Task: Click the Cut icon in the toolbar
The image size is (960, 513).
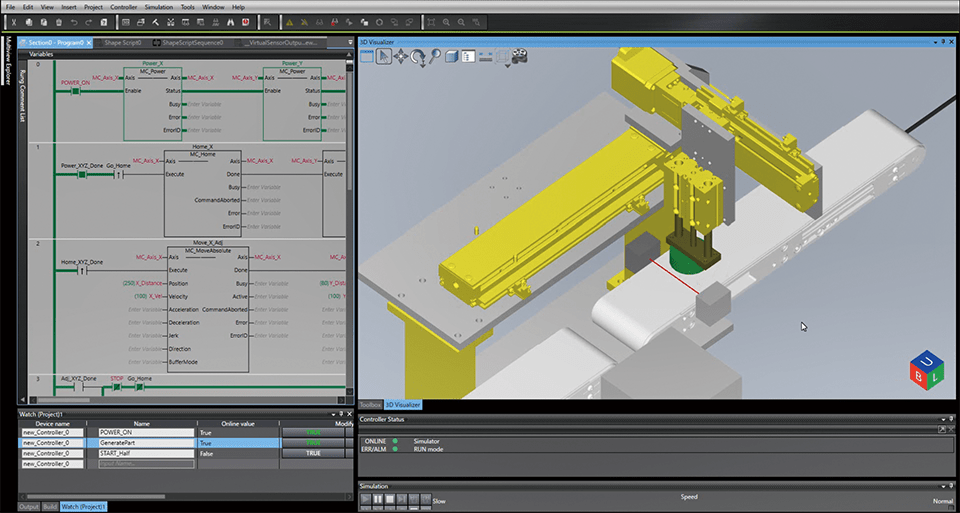Action: click(14, 22)
